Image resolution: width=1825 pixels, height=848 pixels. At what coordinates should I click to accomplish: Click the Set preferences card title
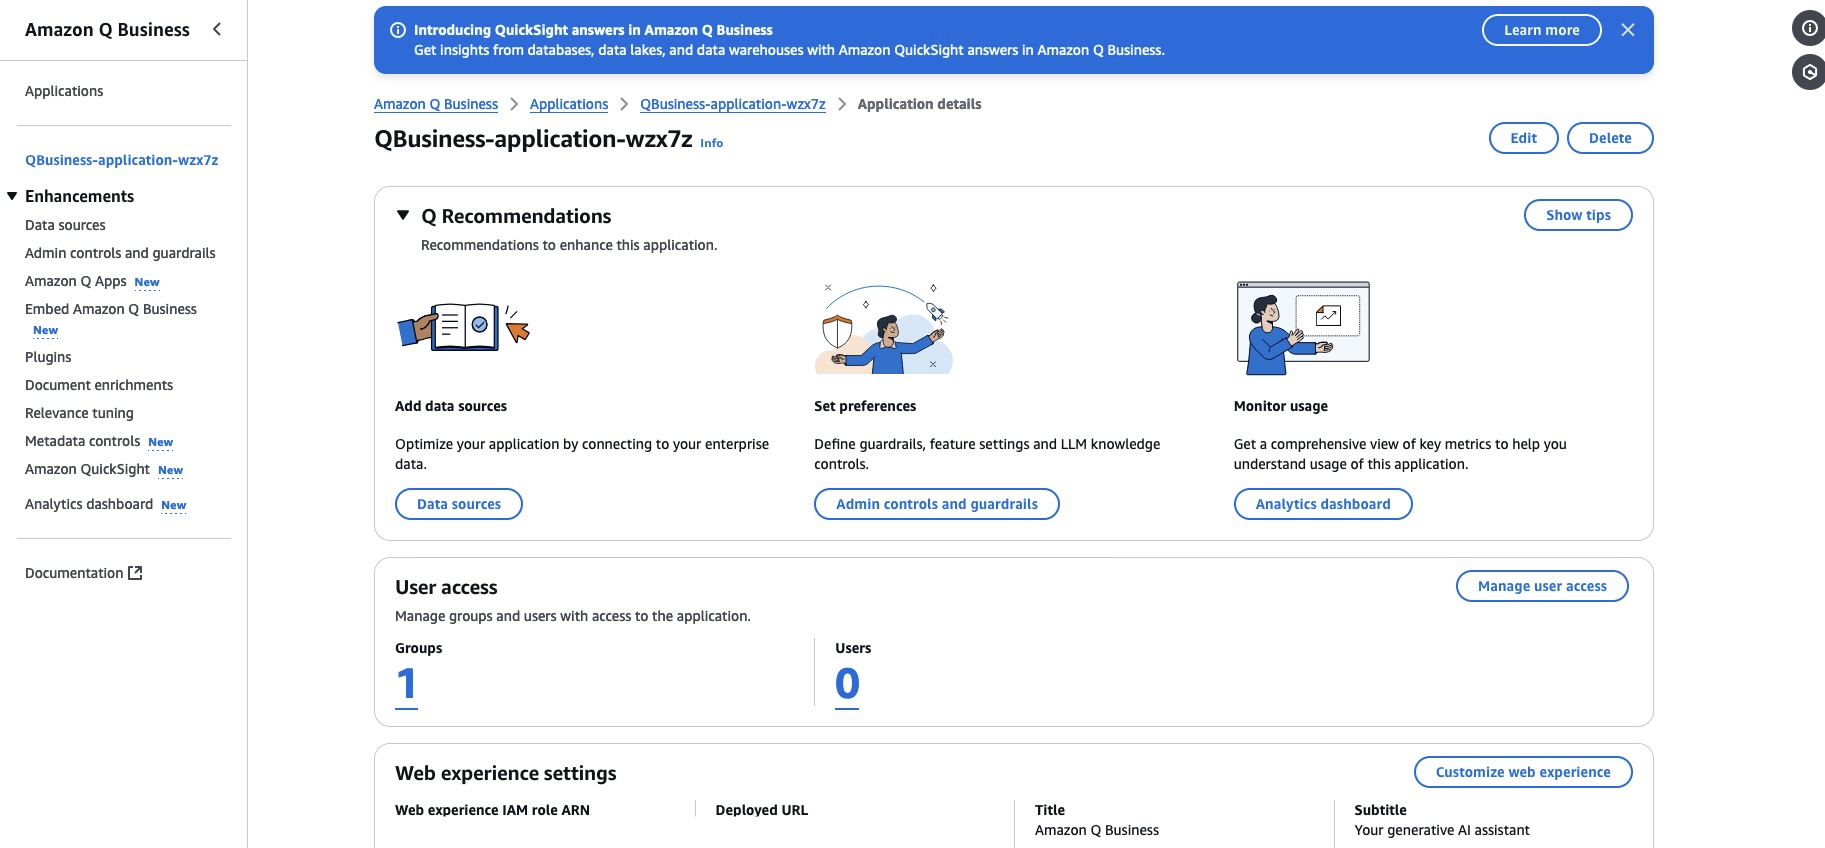[x=865, y=406]
